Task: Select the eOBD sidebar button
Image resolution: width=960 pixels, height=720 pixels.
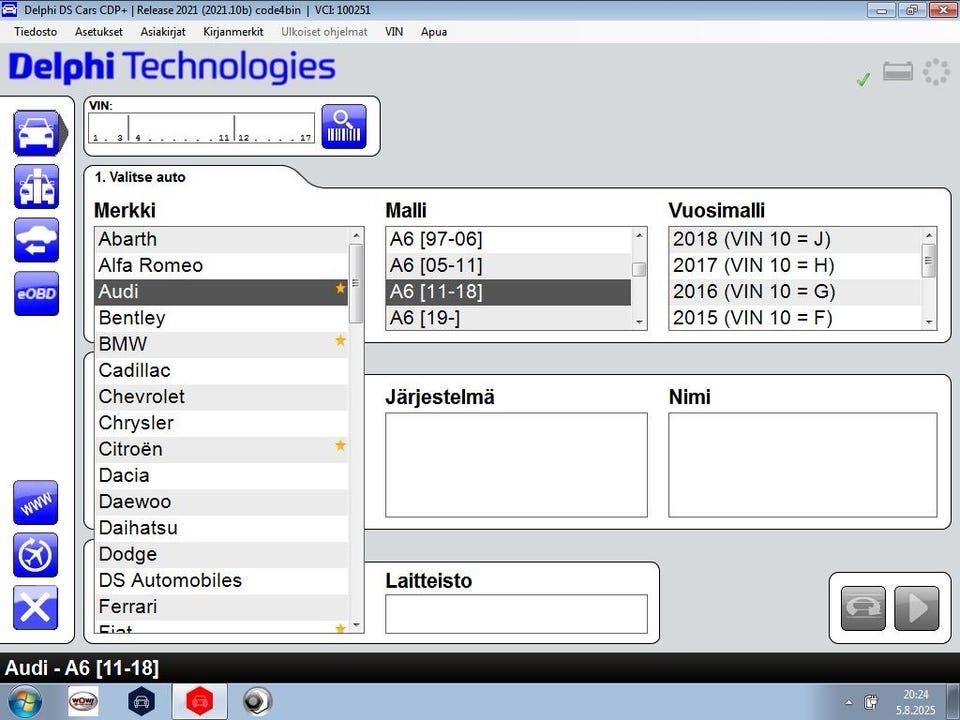Action: coord(37,294)
